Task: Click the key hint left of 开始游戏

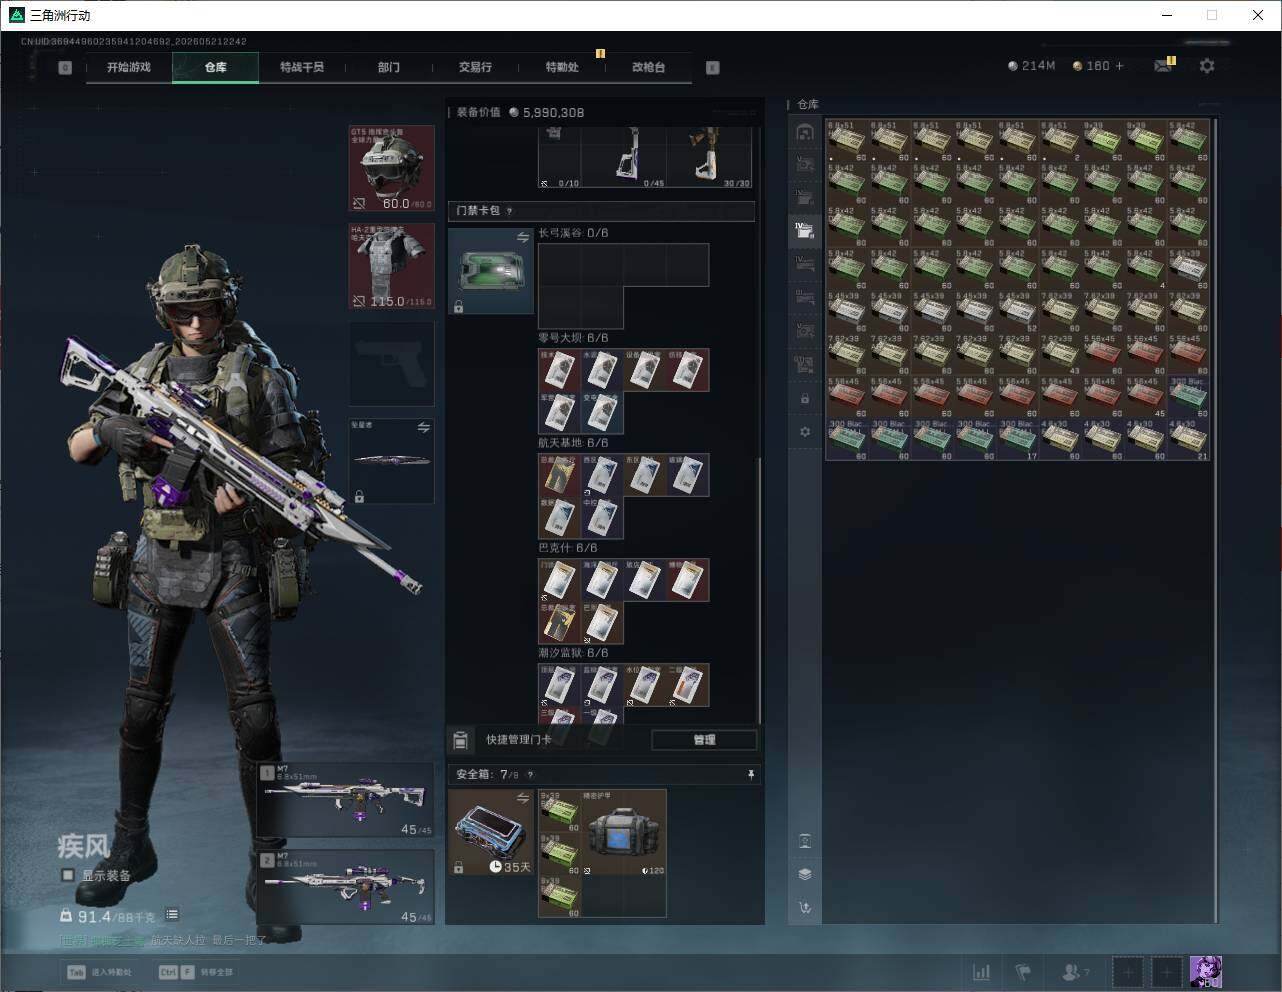Action: (65, 68)
